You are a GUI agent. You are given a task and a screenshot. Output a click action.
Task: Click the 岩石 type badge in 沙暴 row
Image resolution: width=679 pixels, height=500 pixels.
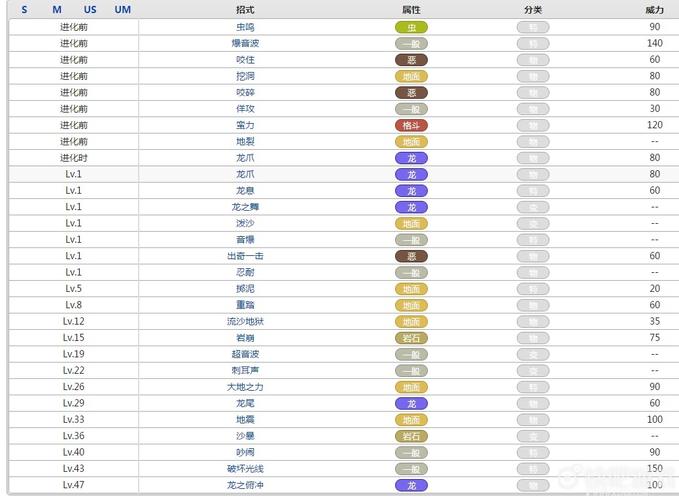point(411,436)
